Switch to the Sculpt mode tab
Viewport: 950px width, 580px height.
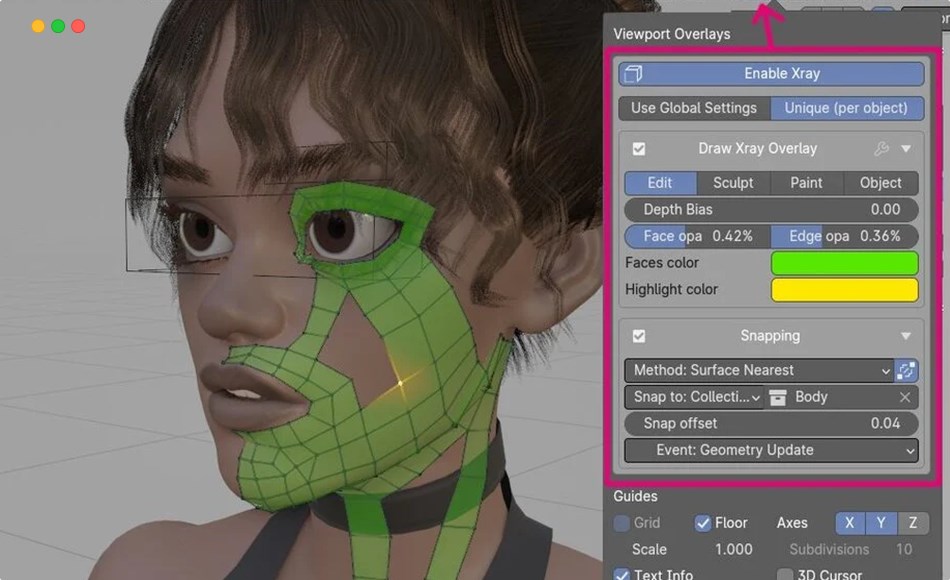[733, 183]
